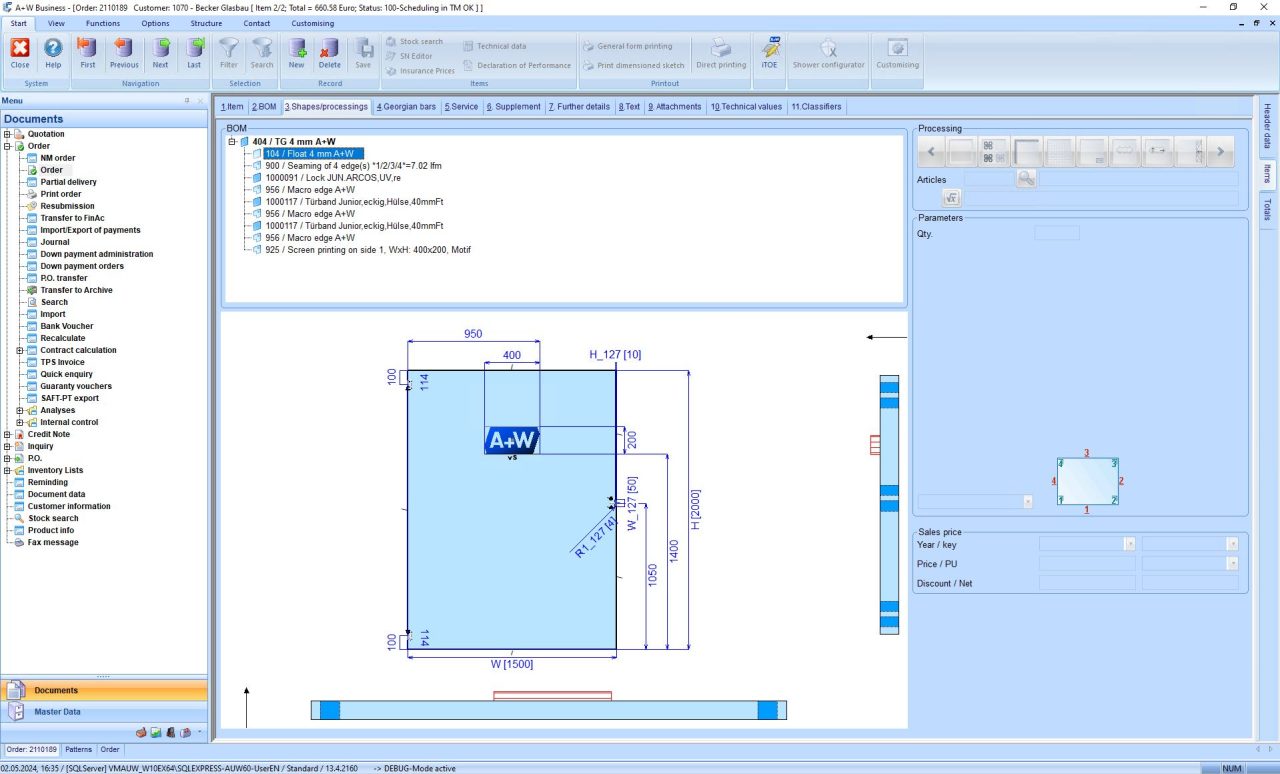The width and height of the screenshot is (1280, 774).
Task: Collapse the Order tree node
Action: [7, 146]
